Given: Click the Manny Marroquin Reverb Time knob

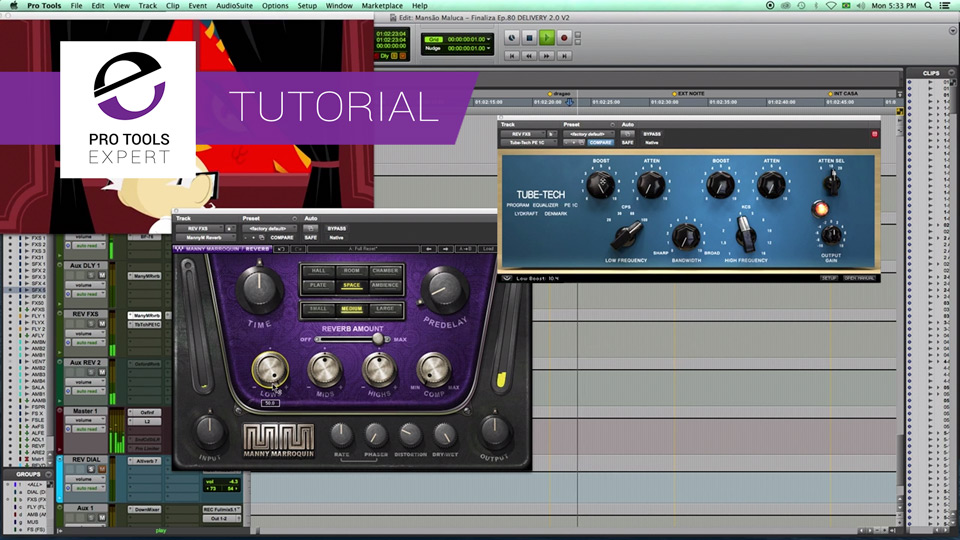Looking at the screenshot, I should tap(259, 289).
